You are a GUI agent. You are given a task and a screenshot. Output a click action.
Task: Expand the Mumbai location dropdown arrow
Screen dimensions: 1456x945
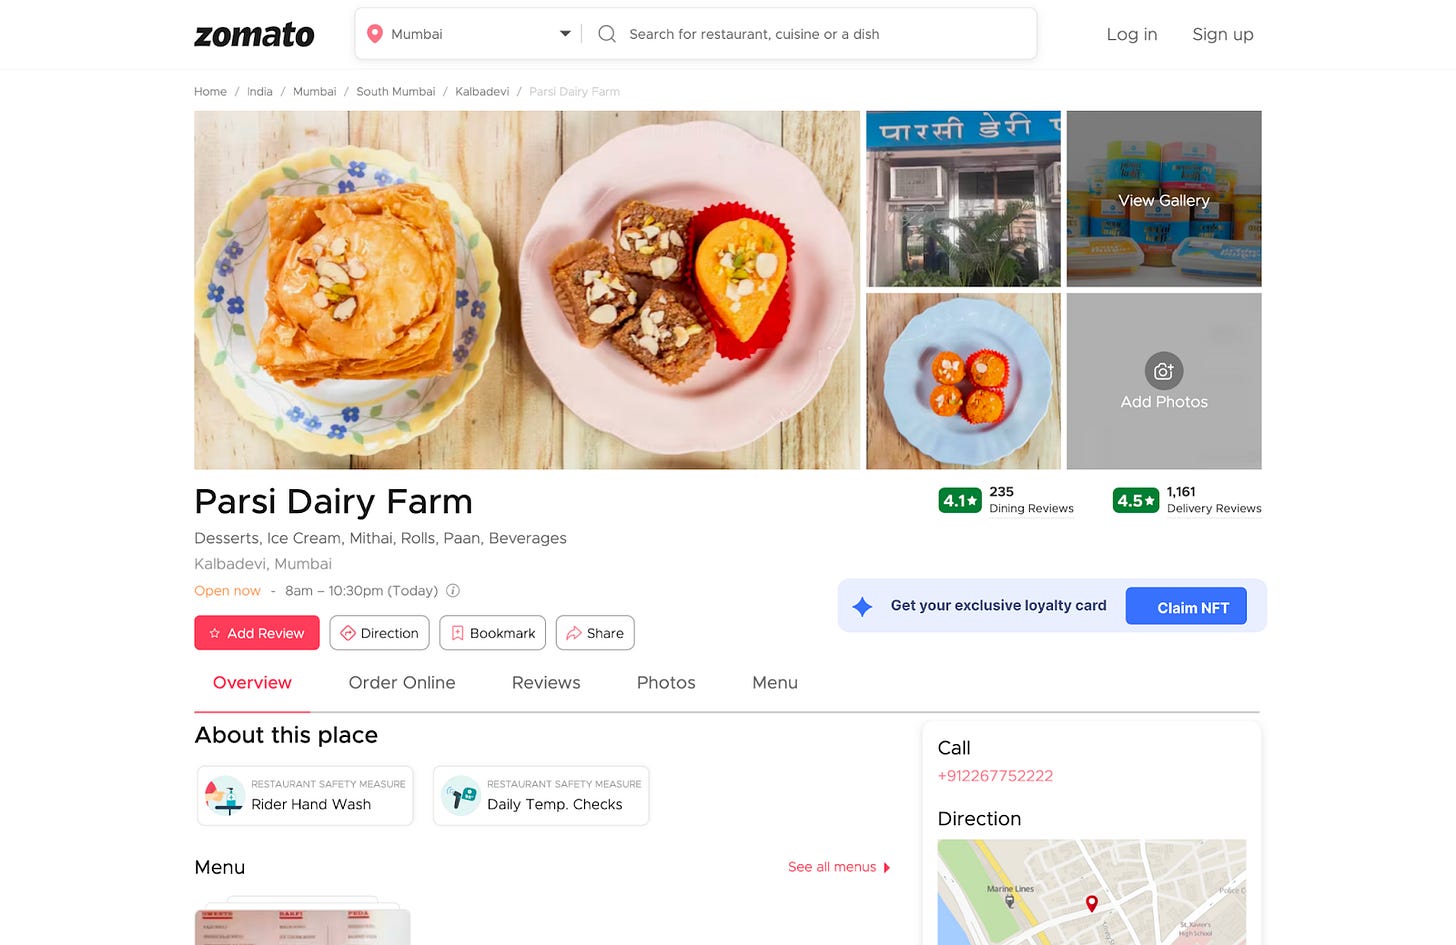[x=565, y=34]
